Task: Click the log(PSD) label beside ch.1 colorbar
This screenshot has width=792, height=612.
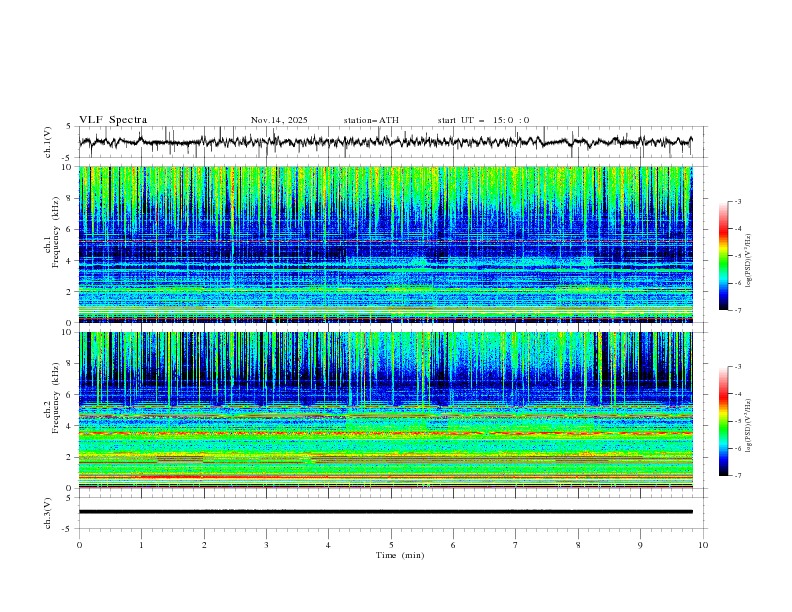Action: 749,261
